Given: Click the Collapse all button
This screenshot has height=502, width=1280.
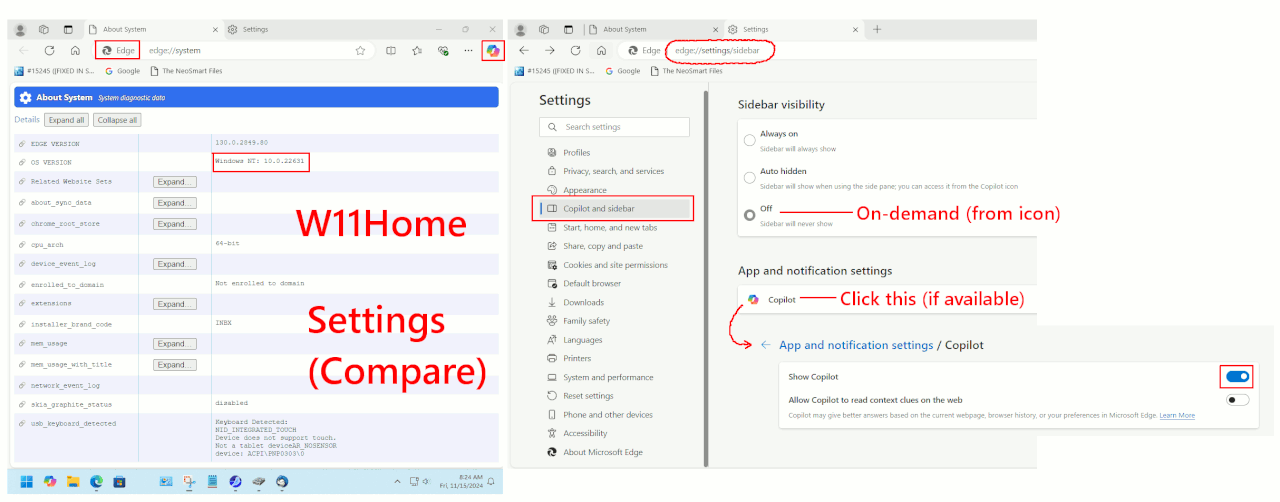Looking at the screenshot, I should click(118, 120).
